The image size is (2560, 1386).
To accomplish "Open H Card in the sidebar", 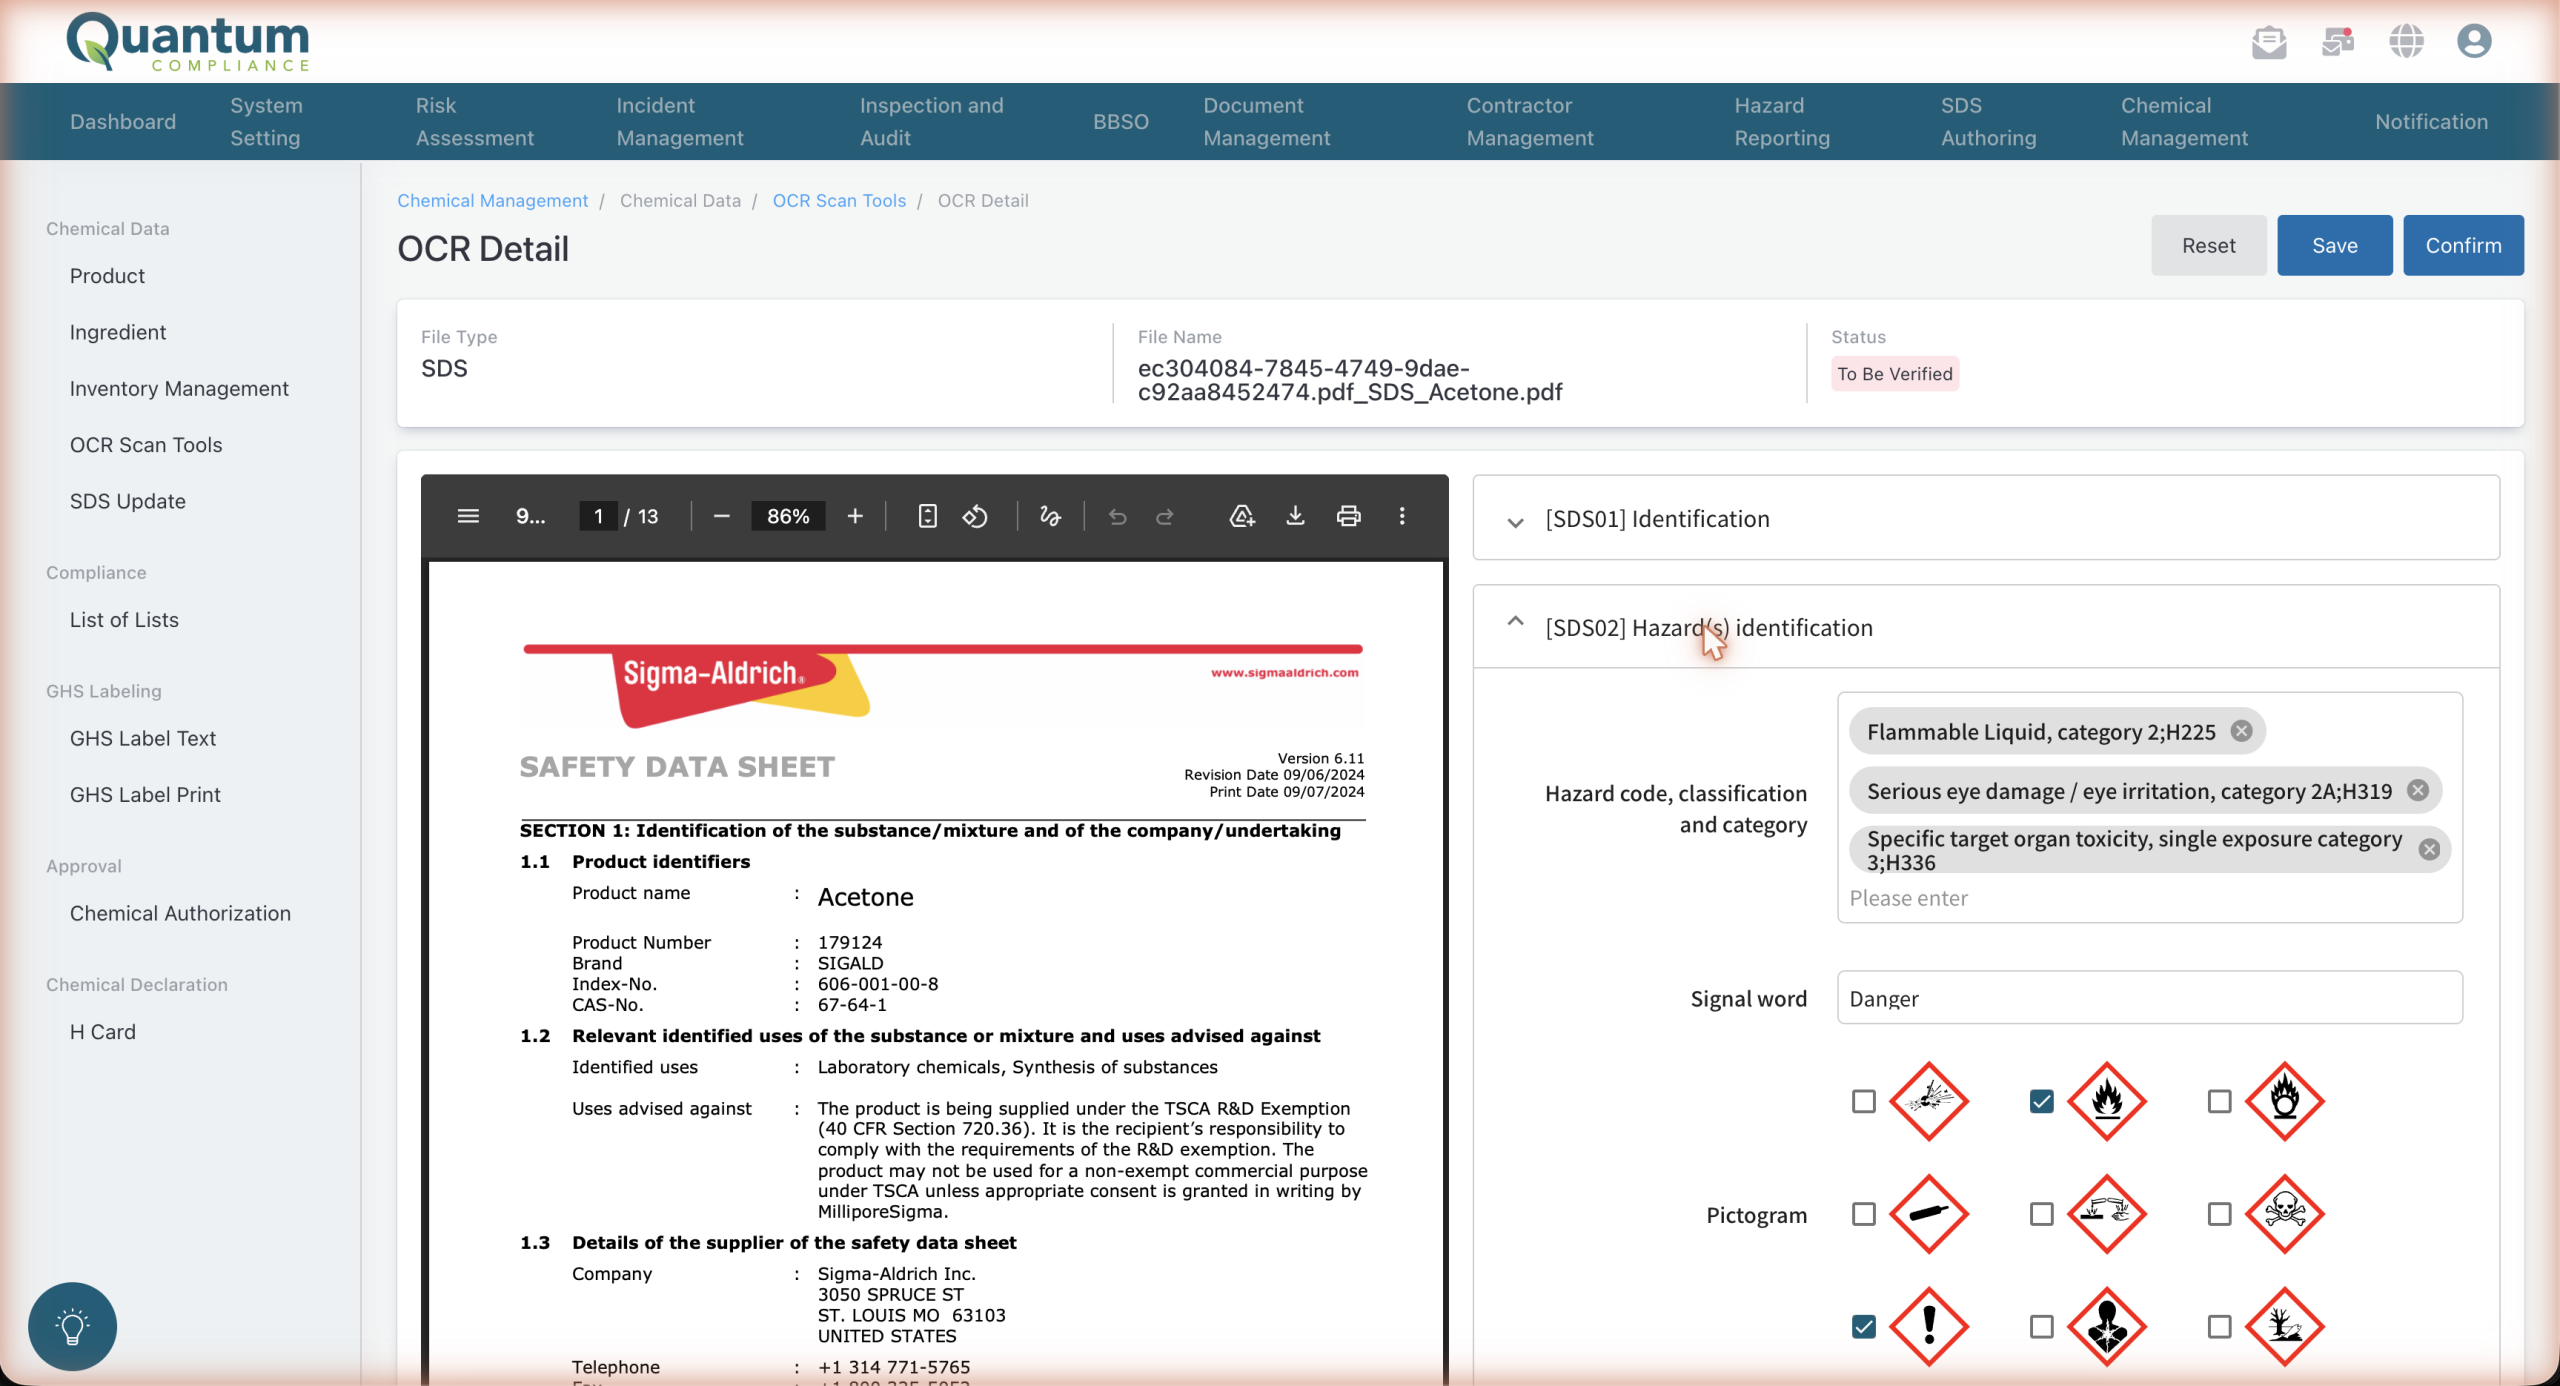I will click(102, 1031).
